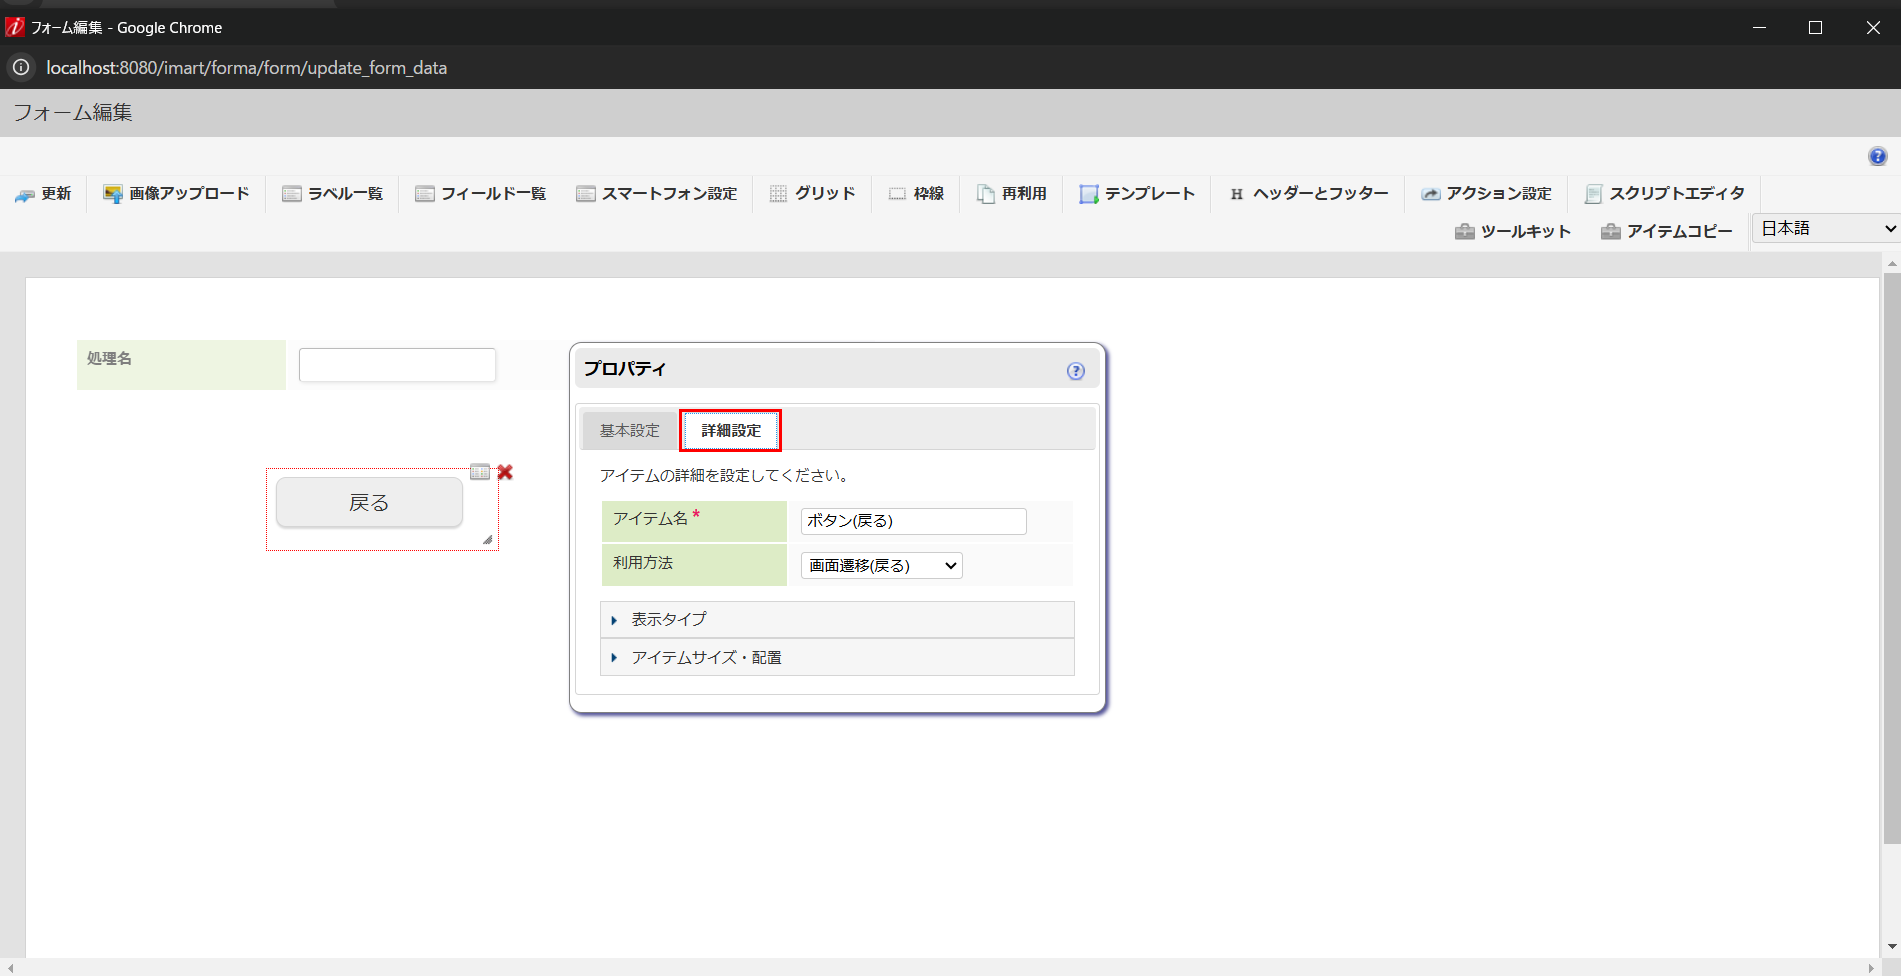
Task: Open ヘッダーとフッター settings
Action: (x=1306, y=193)
